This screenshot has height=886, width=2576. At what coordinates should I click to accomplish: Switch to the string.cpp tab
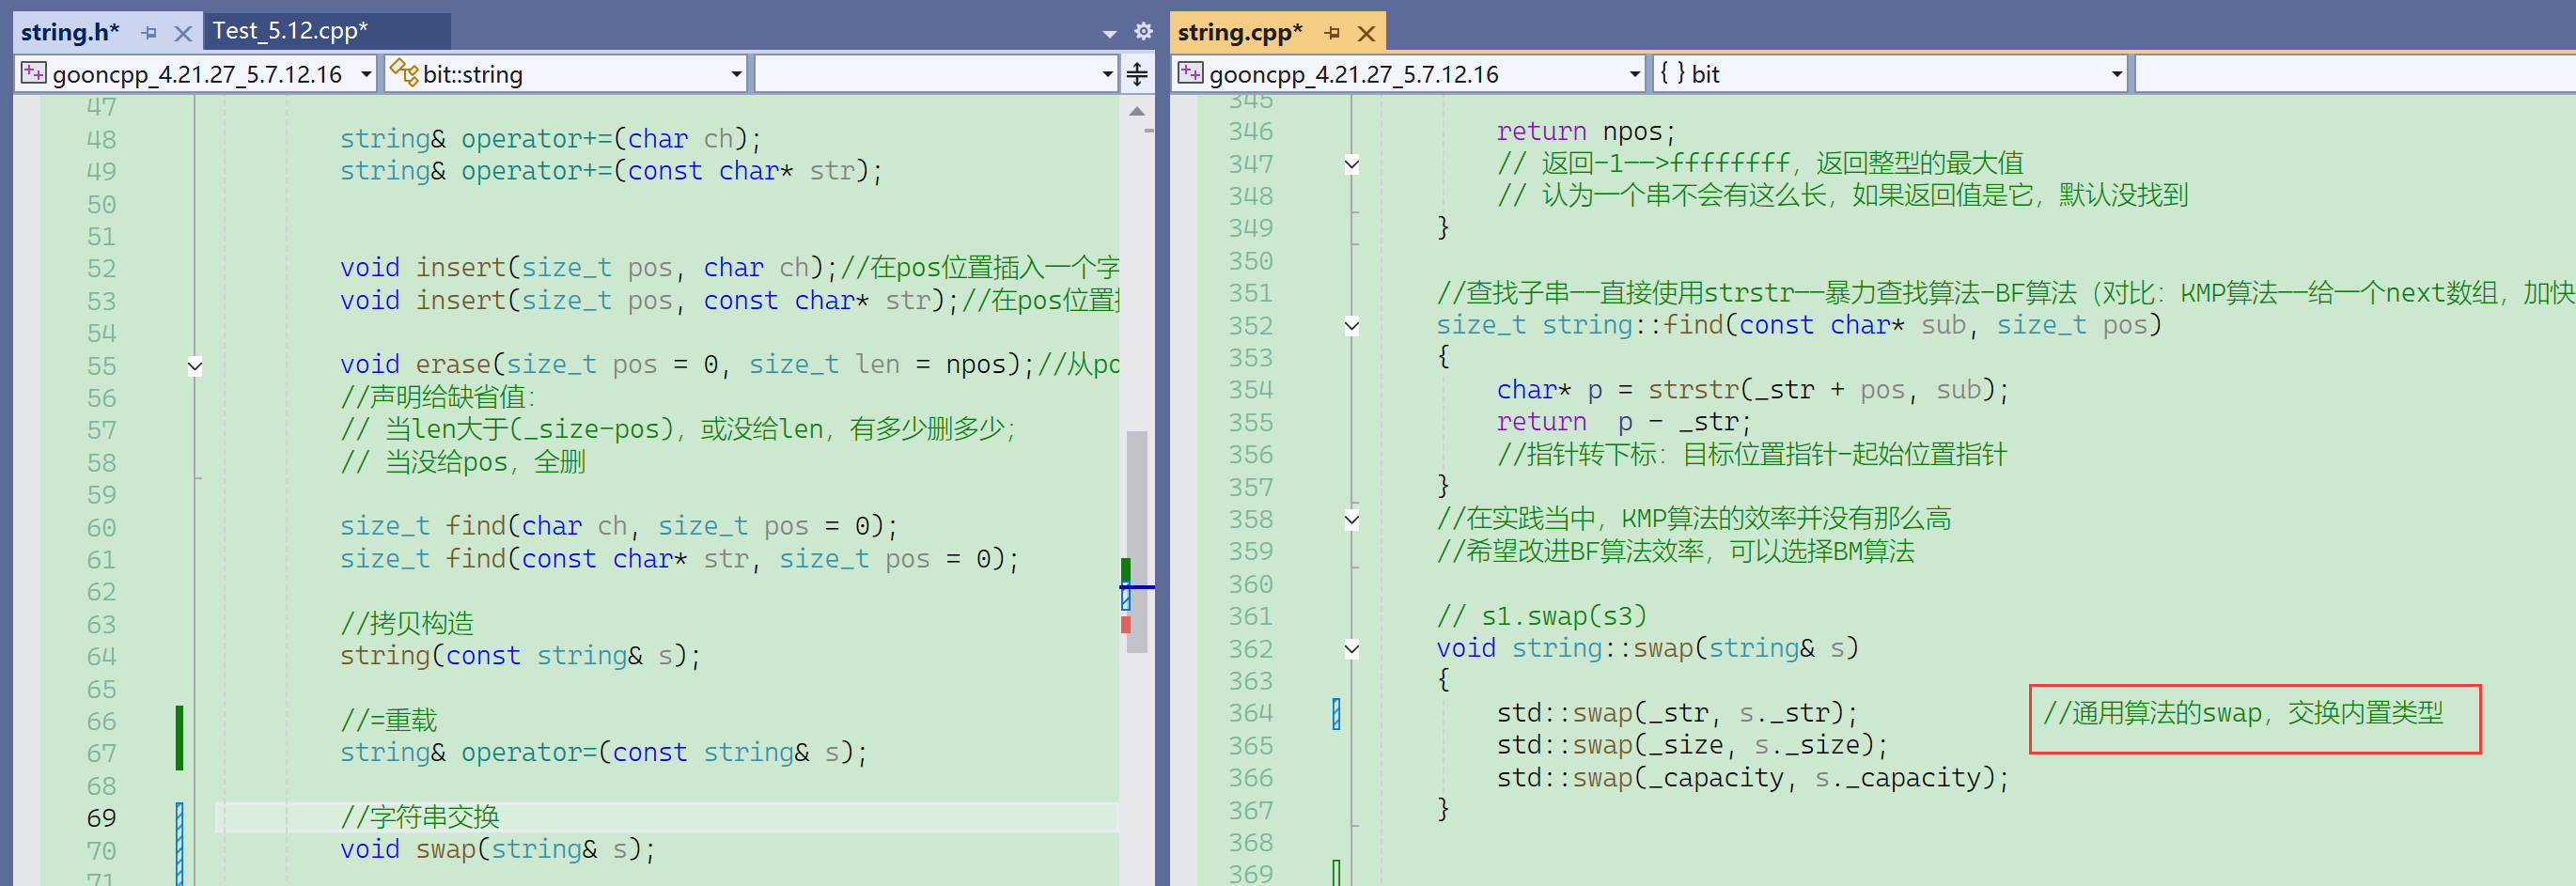tap(1239, 32)
